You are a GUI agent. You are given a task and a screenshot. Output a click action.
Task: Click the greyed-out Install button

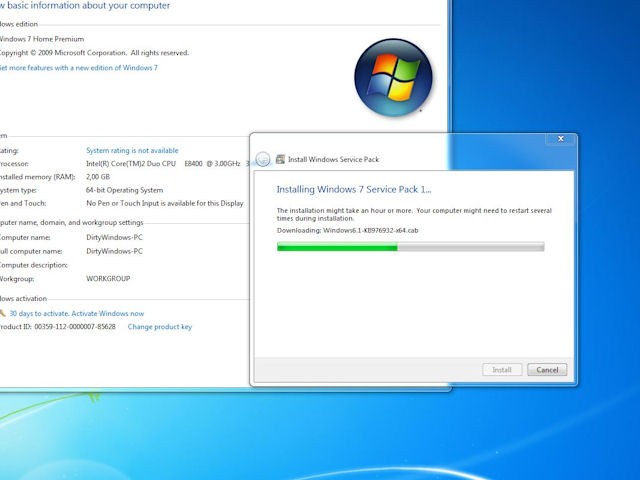(x=502, y=370)
